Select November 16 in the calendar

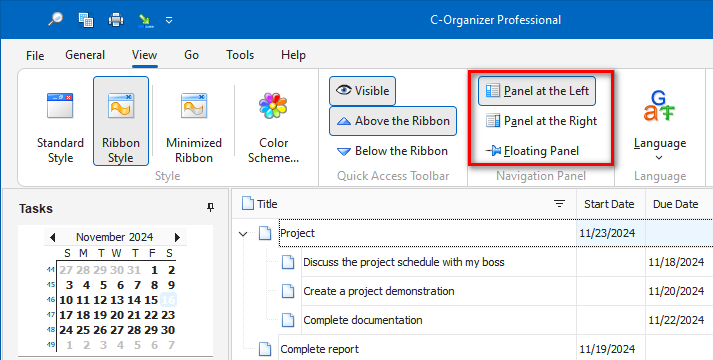click(168, 300)
